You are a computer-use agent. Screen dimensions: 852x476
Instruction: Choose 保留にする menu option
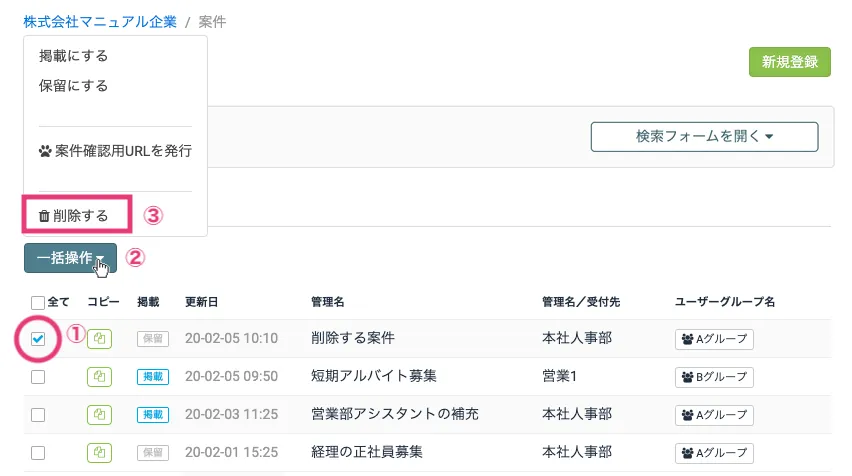[x=74, y=86]
